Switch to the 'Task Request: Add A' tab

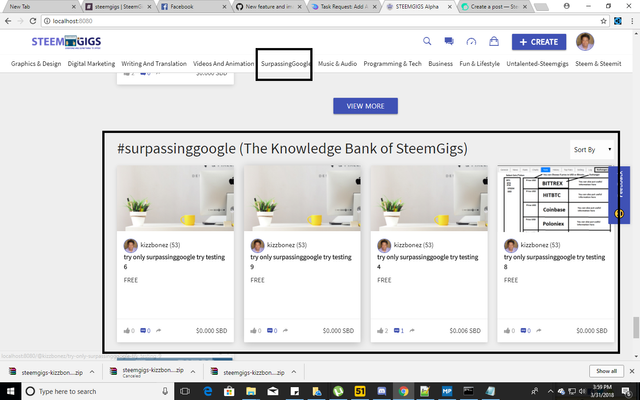point(344,7)
